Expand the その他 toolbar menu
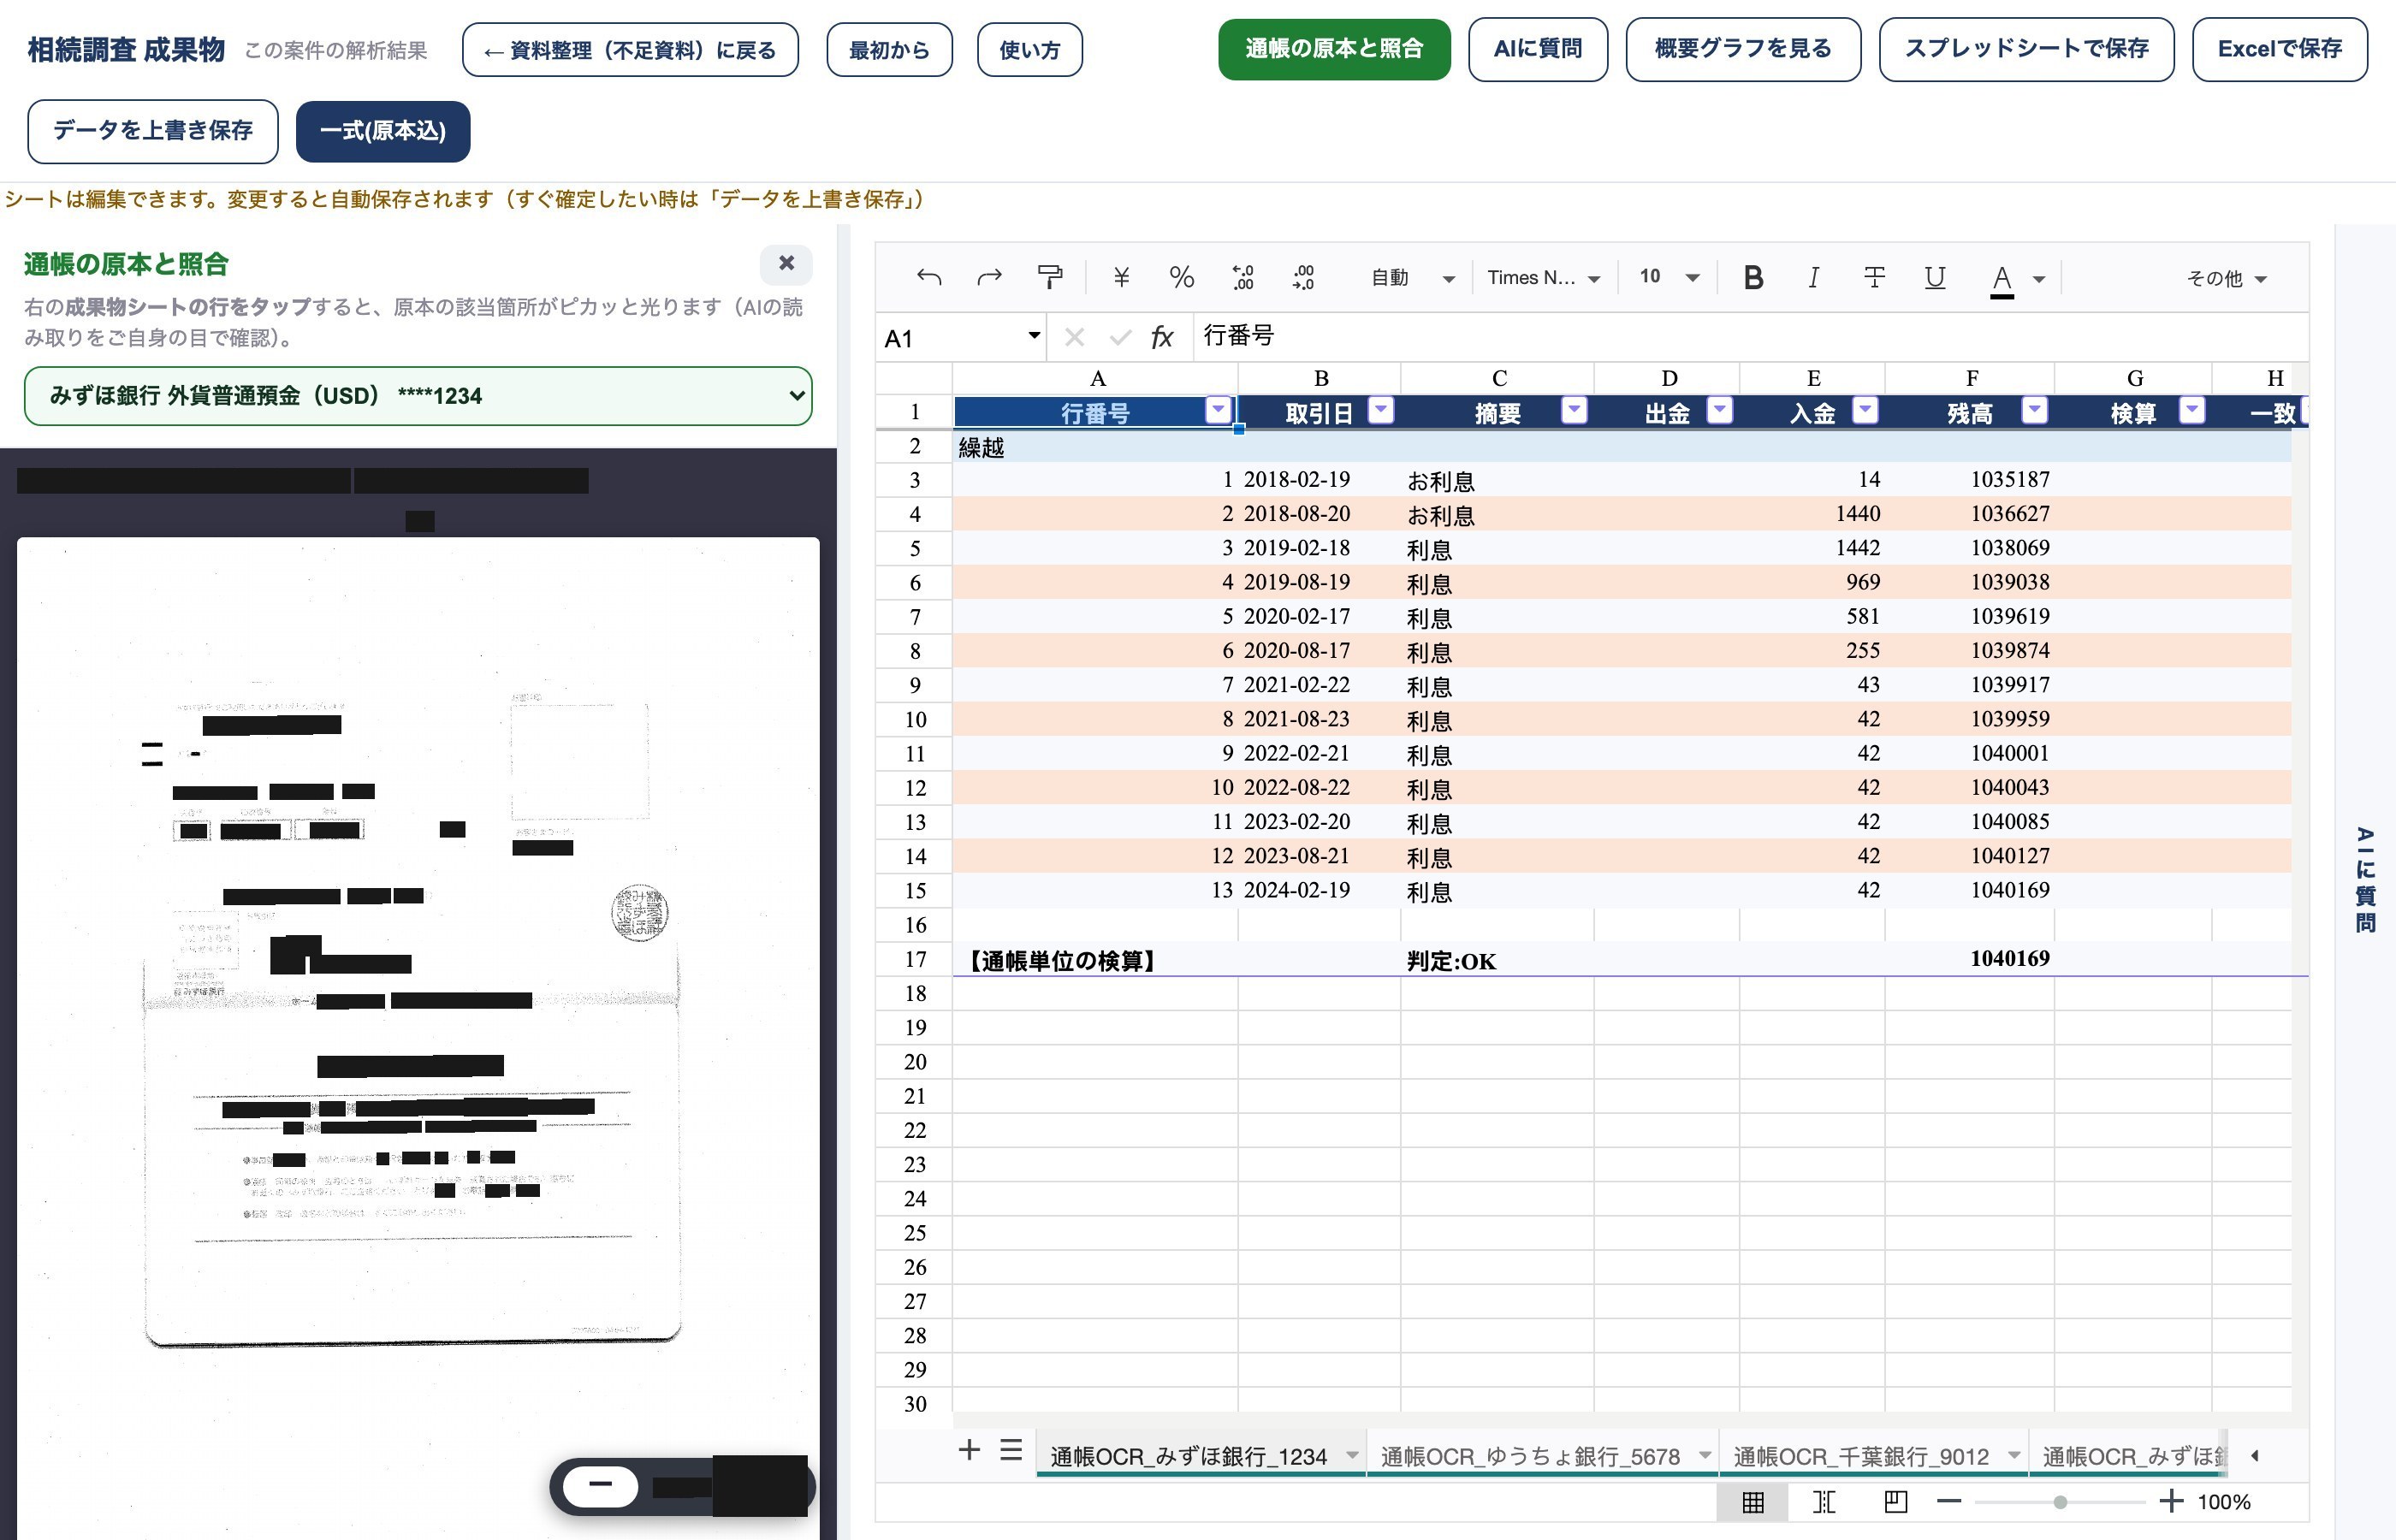 2226,278
